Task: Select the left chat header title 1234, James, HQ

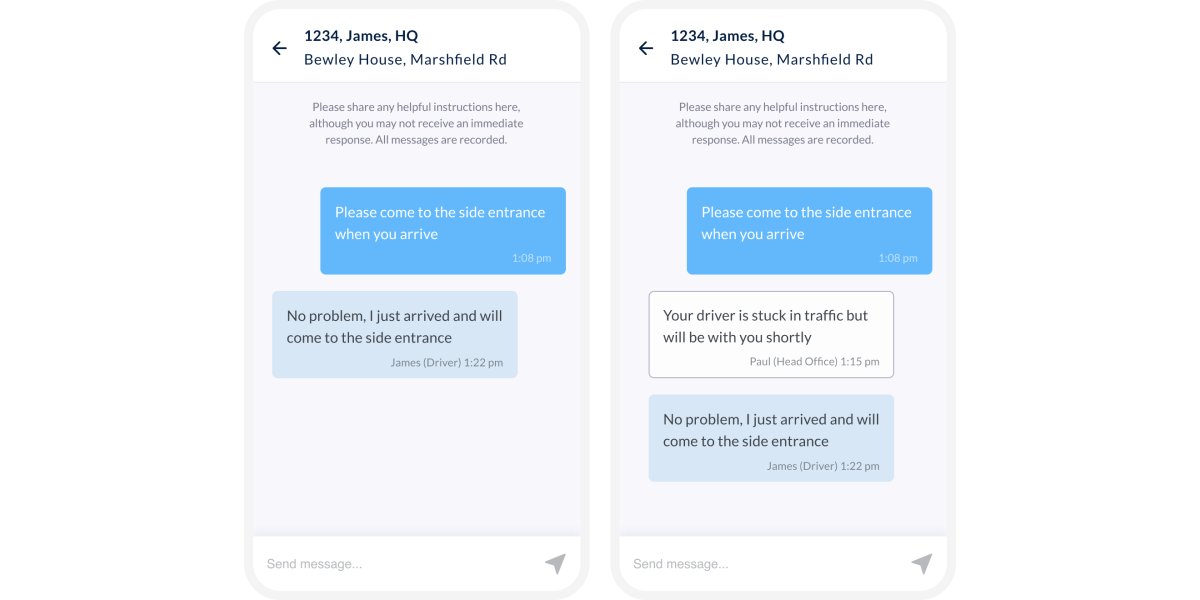Action: point(361,35)
